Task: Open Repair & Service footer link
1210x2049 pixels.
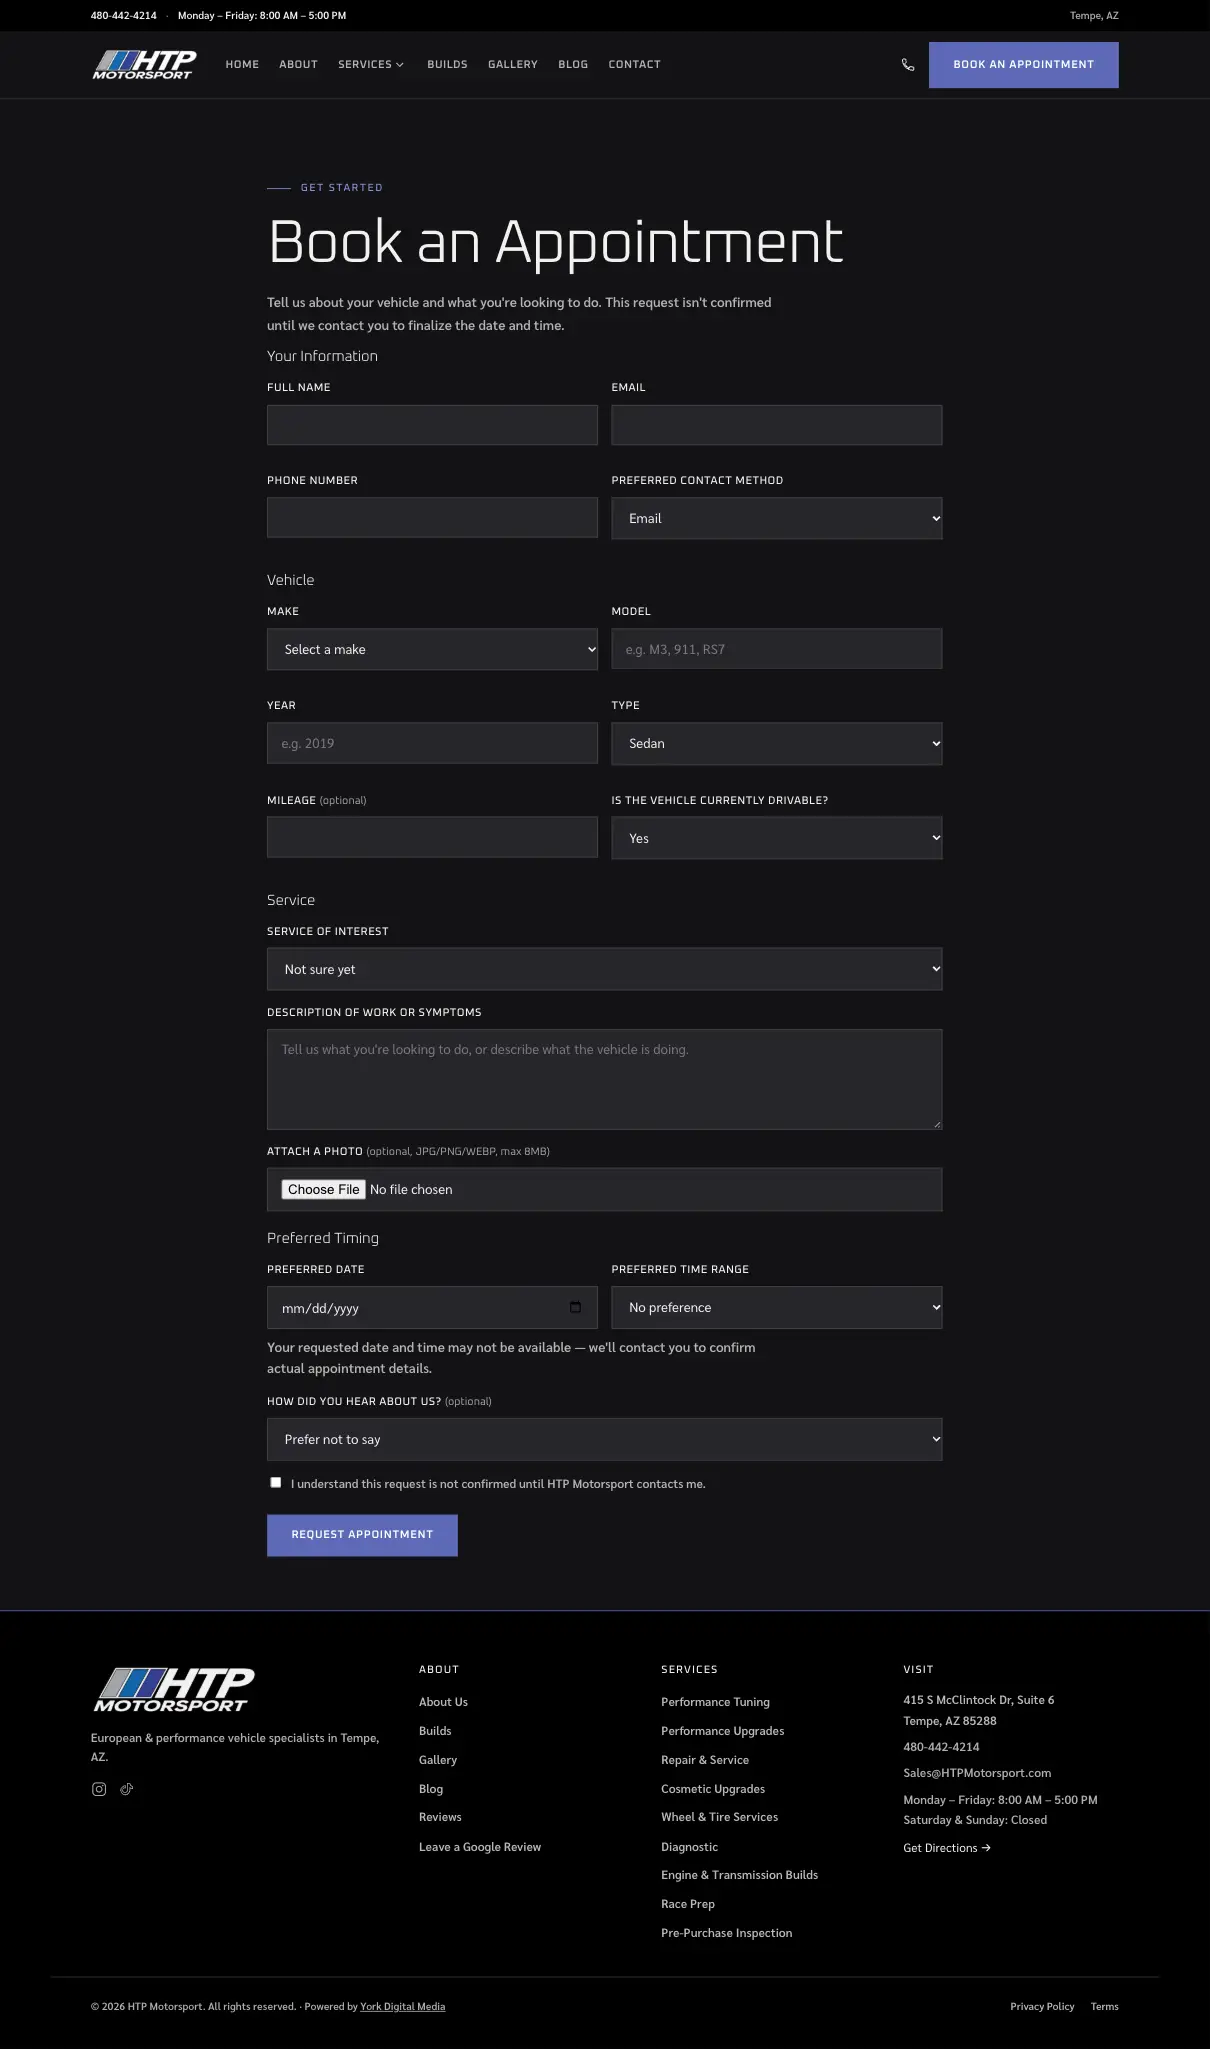Action: point(705,1760)
